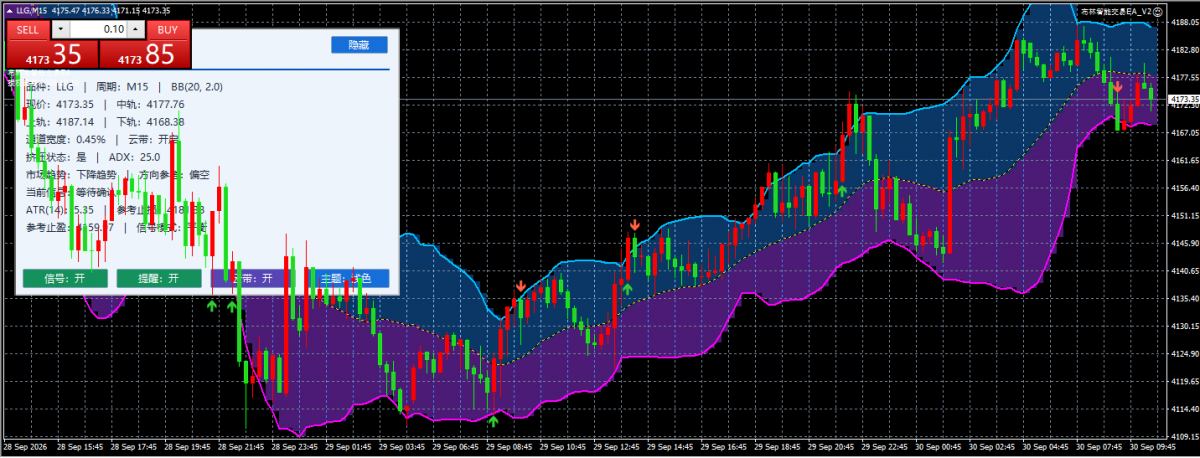
Task: Click the sell price block 4173 35
Action: point(52,54)
